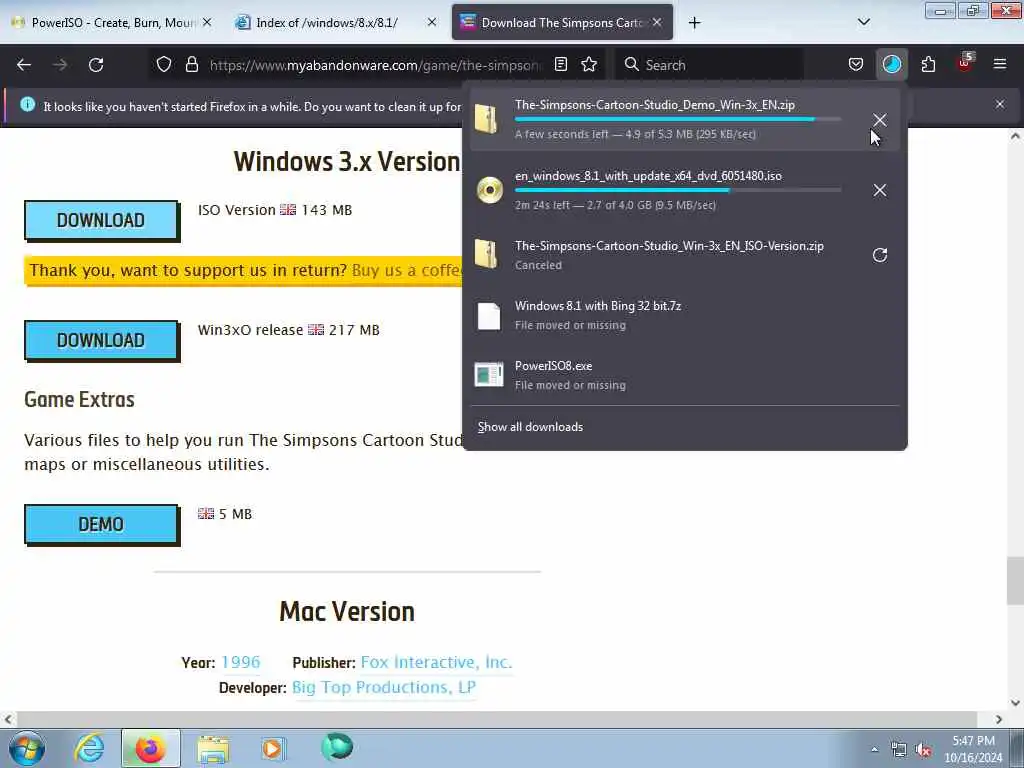The width and height of the screenshot is (1024, 768).
Task: Click the page vertical scrollbar thumb
Action: tap(1015, 581)
